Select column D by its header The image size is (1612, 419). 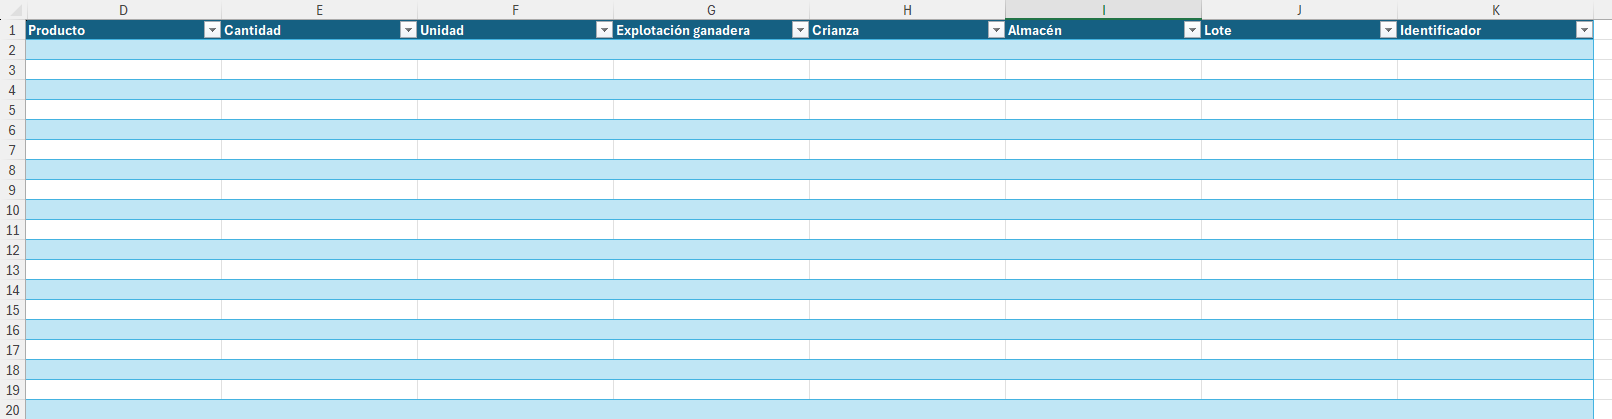123,10
